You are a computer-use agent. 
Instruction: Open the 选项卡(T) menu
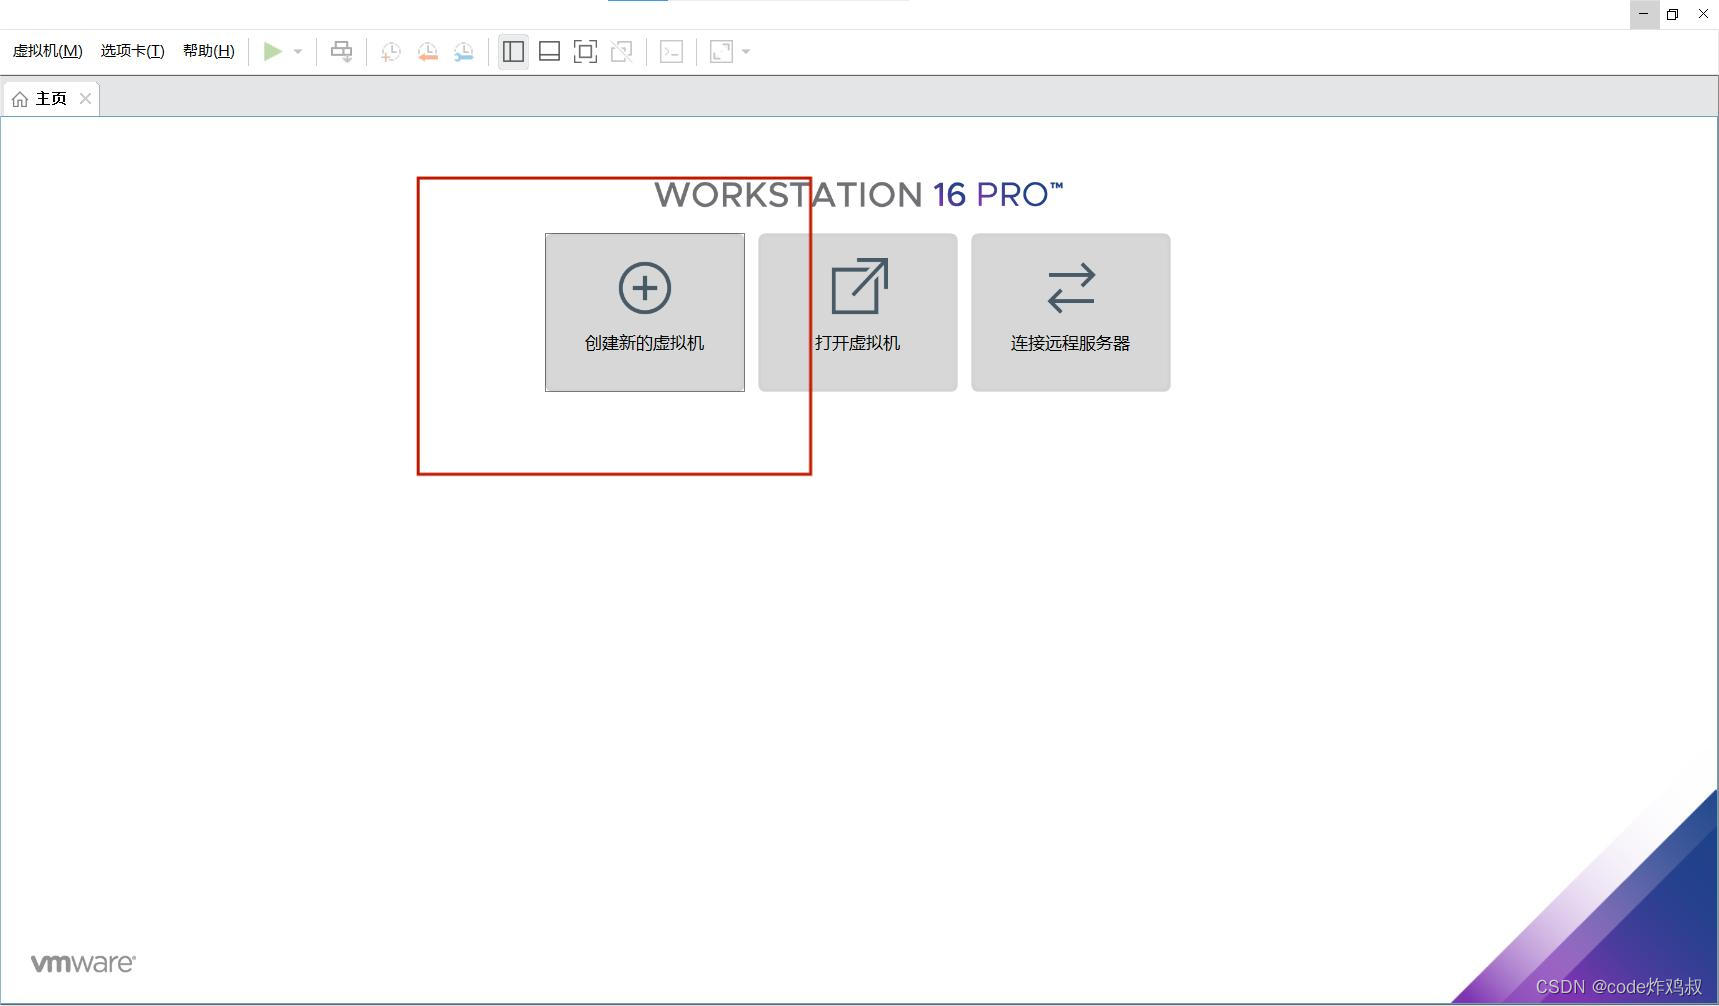click(132, 51)
